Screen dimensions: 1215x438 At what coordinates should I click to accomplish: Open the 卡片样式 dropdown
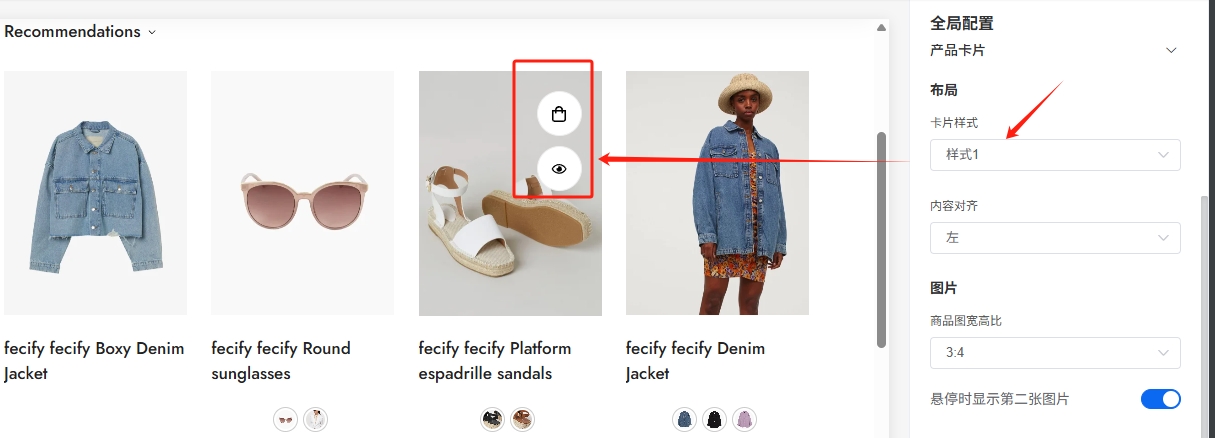coord(1054,155)
